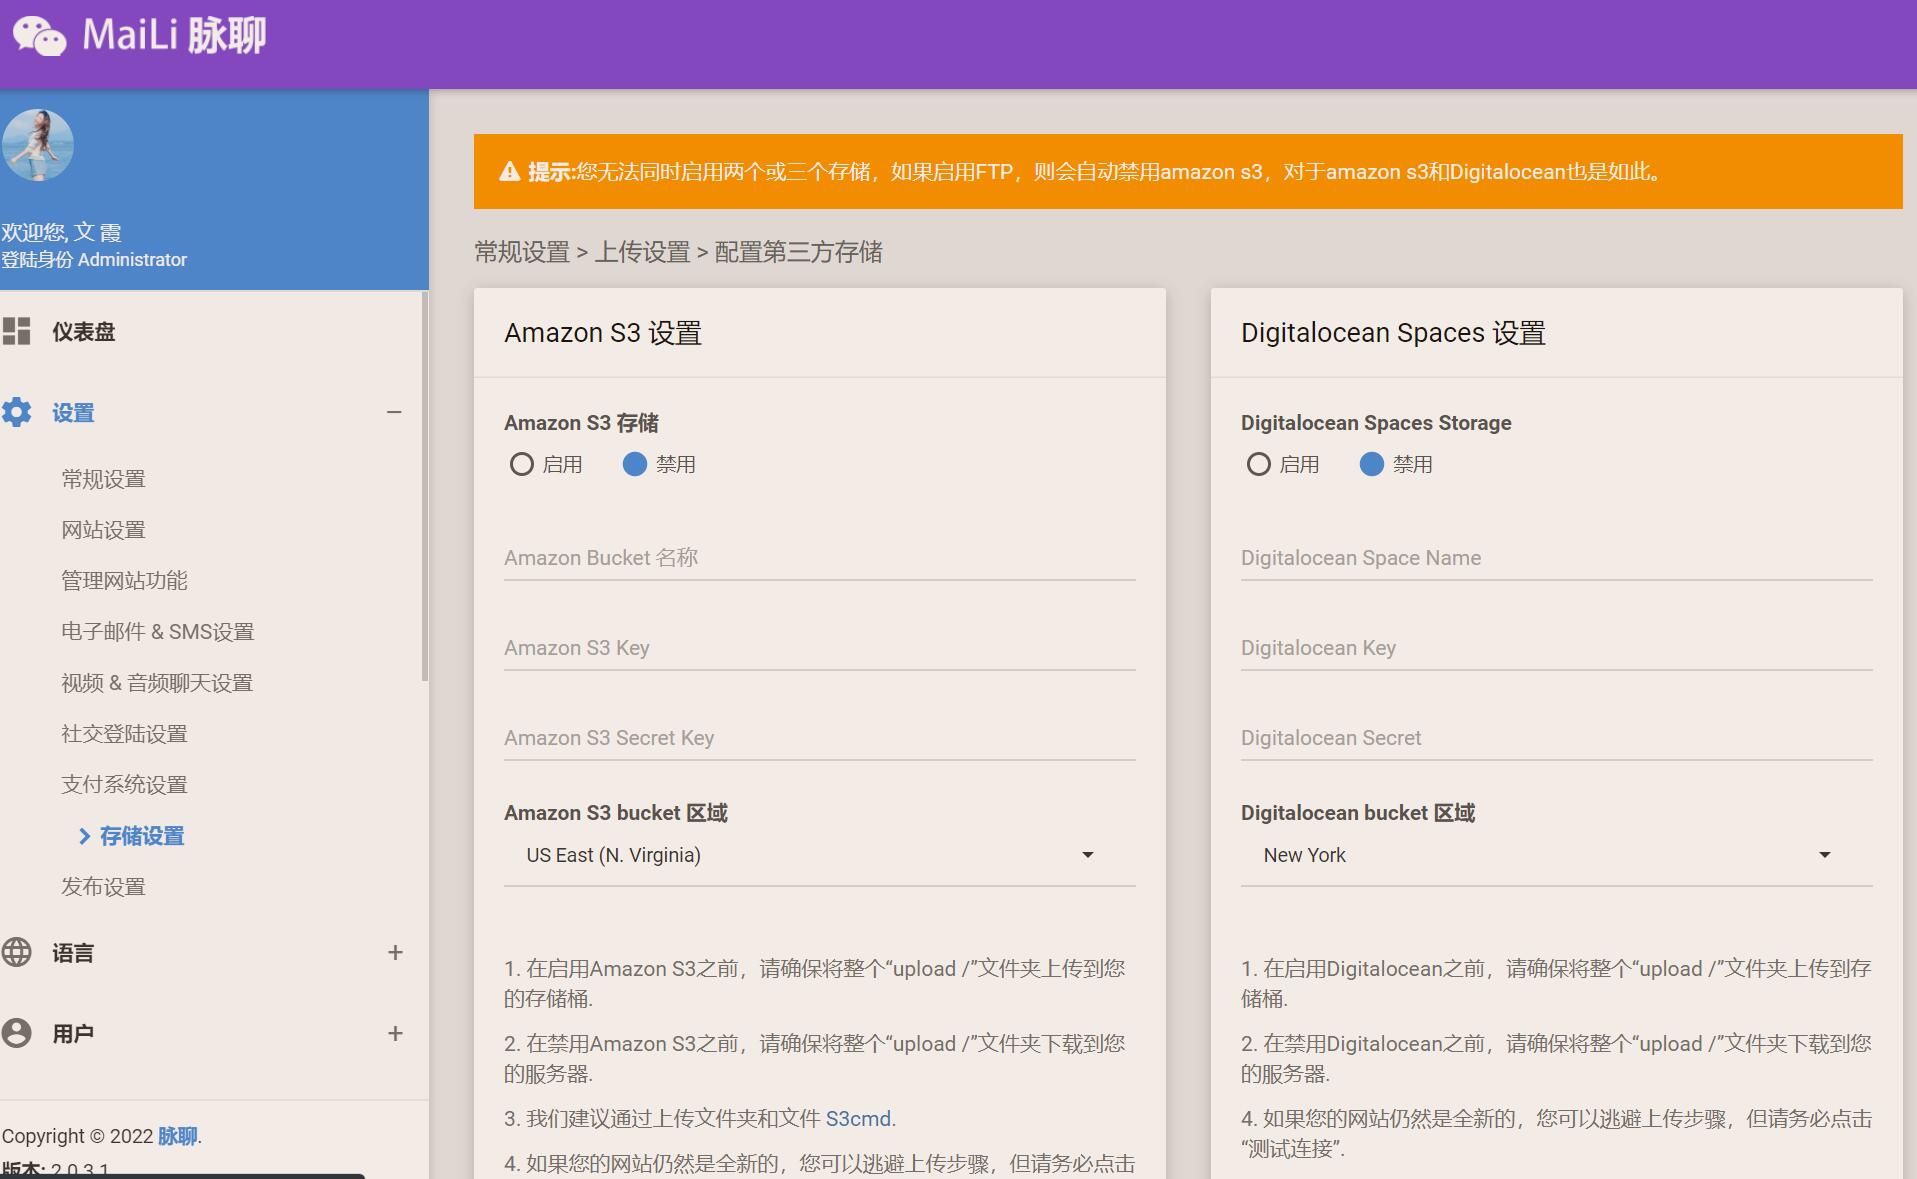Screen dimensions: 1917x1179
Task: Open 电子邮件 & SMS设置 item
Action: click(x=158, y=632)
